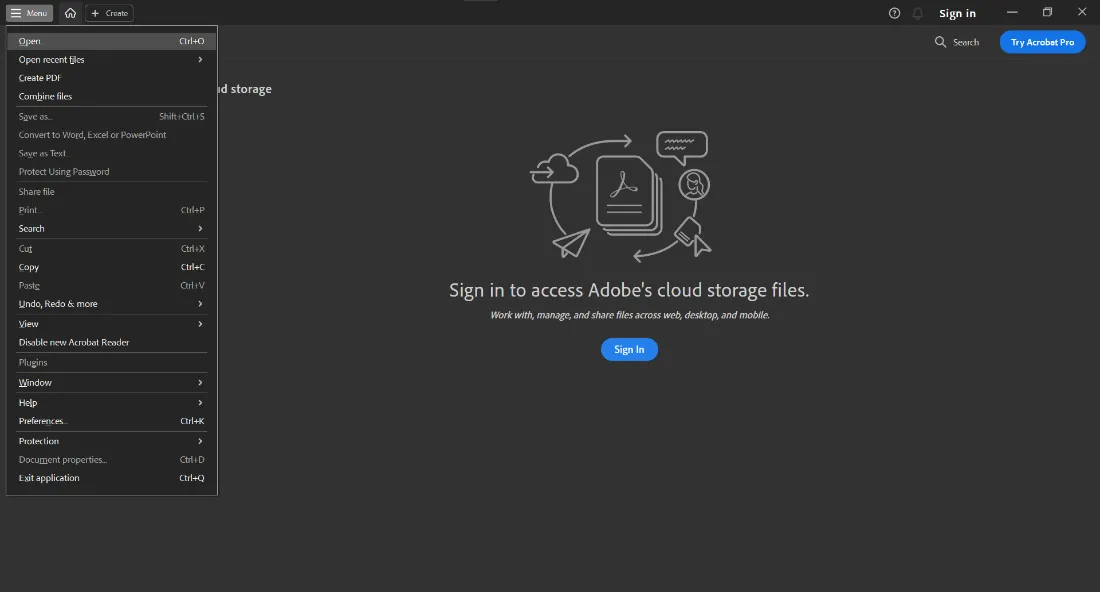Expand the Open recent files submenu

coord(110,60)
